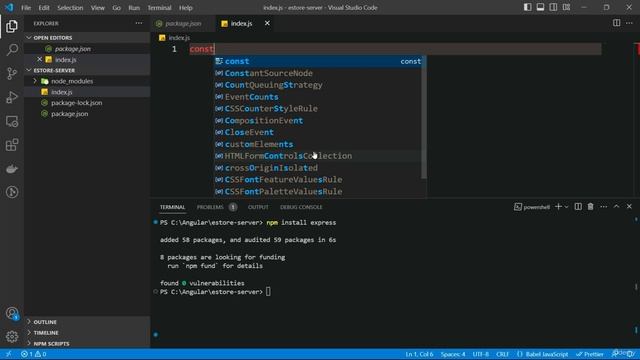Close the index.js editor tab

[x=267, y=23]
